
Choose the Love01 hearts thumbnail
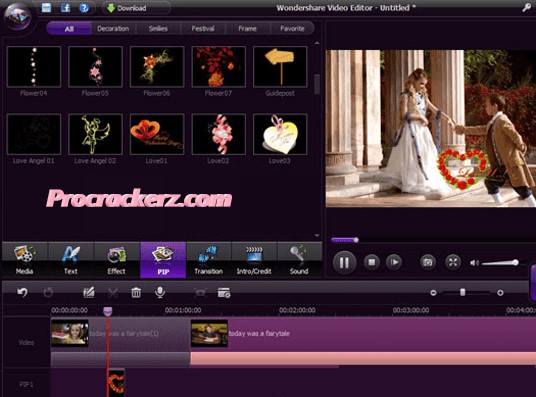157,134
